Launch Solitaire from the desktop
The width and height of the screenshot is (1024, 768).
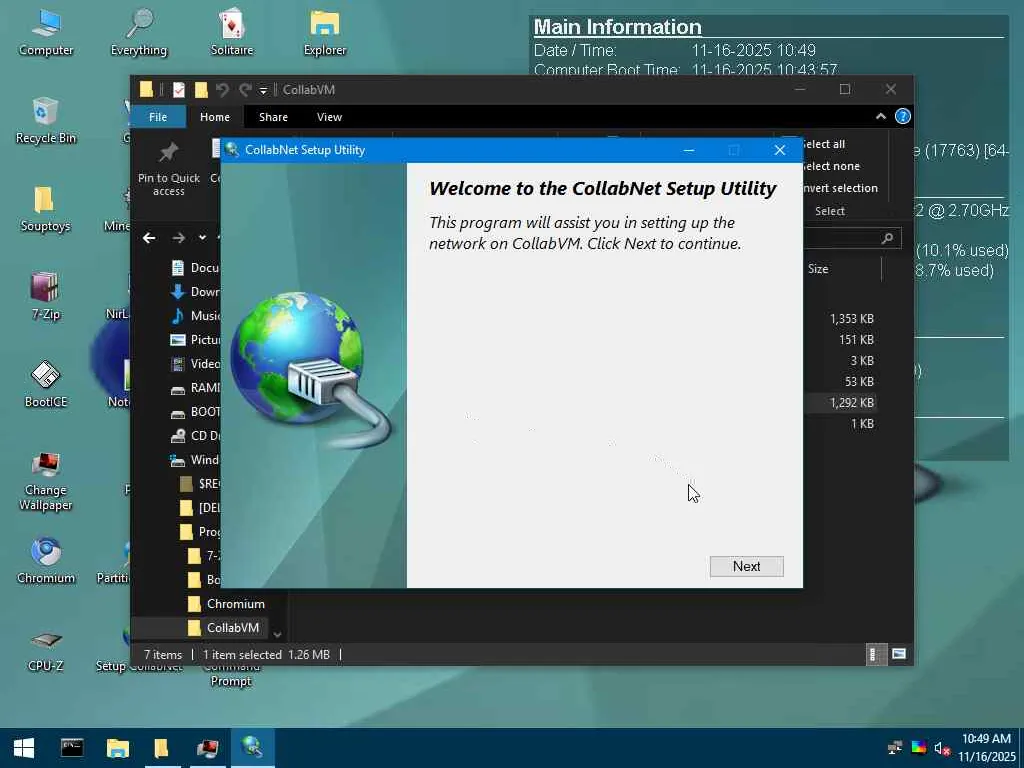pos(232,33)
